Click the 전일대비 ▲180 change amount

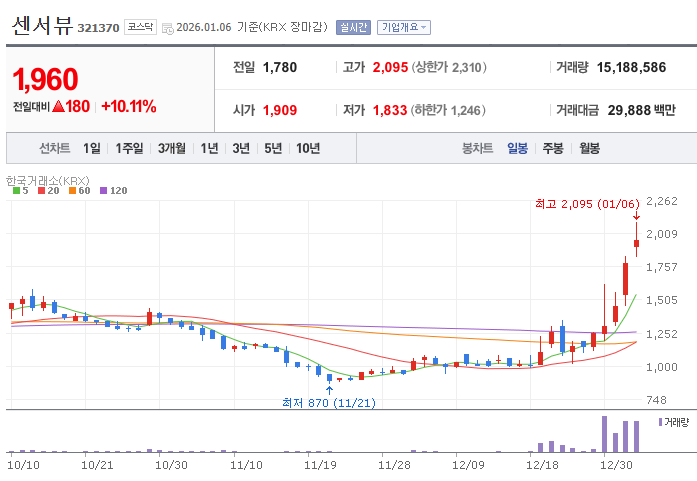click(51, 107)
